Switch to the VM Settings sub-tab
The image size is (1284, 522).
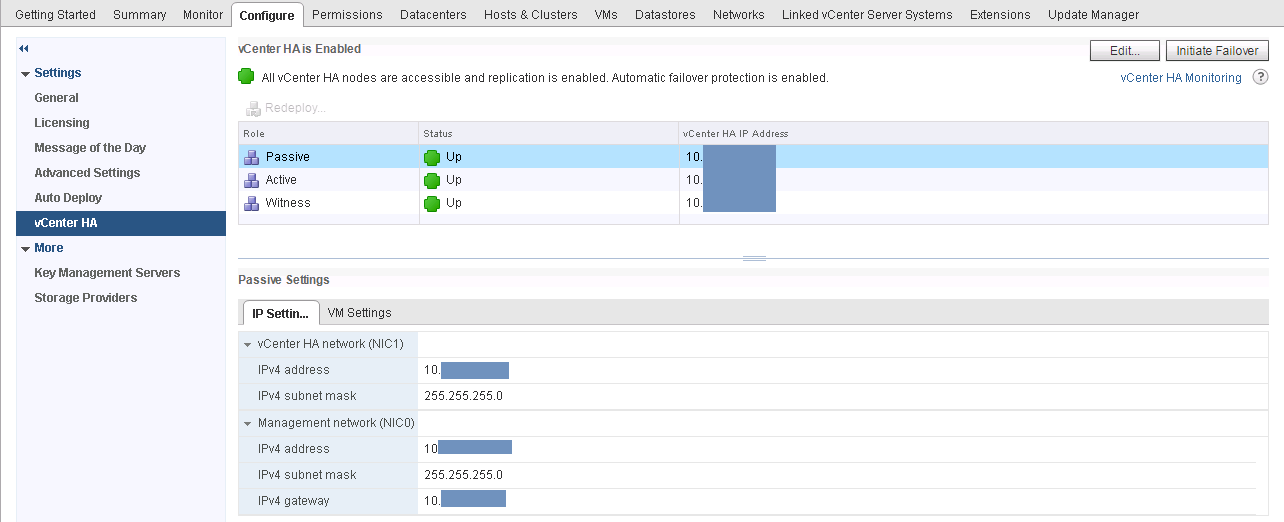pyautogui.click(x=360, y=313)
